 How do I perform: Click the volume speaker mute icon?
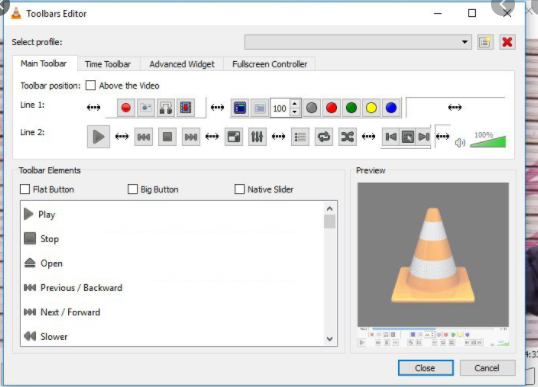[460, 142]
